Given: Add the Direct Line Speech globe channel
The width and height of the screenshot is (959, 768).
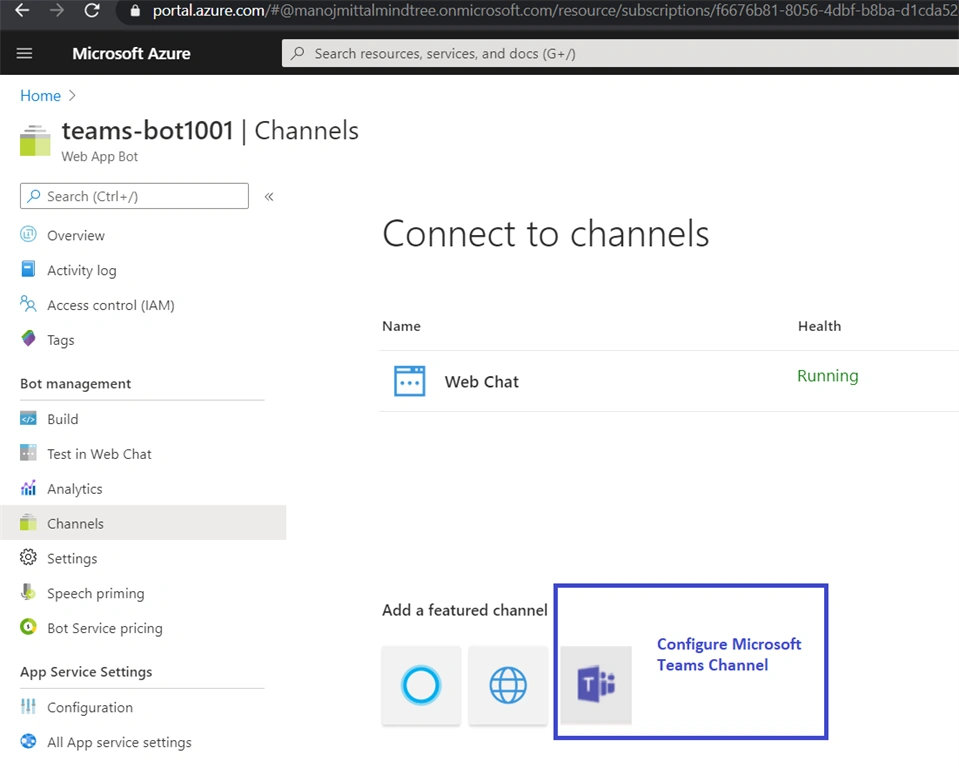Looking at the screenshot, I should tap(508, 685).
